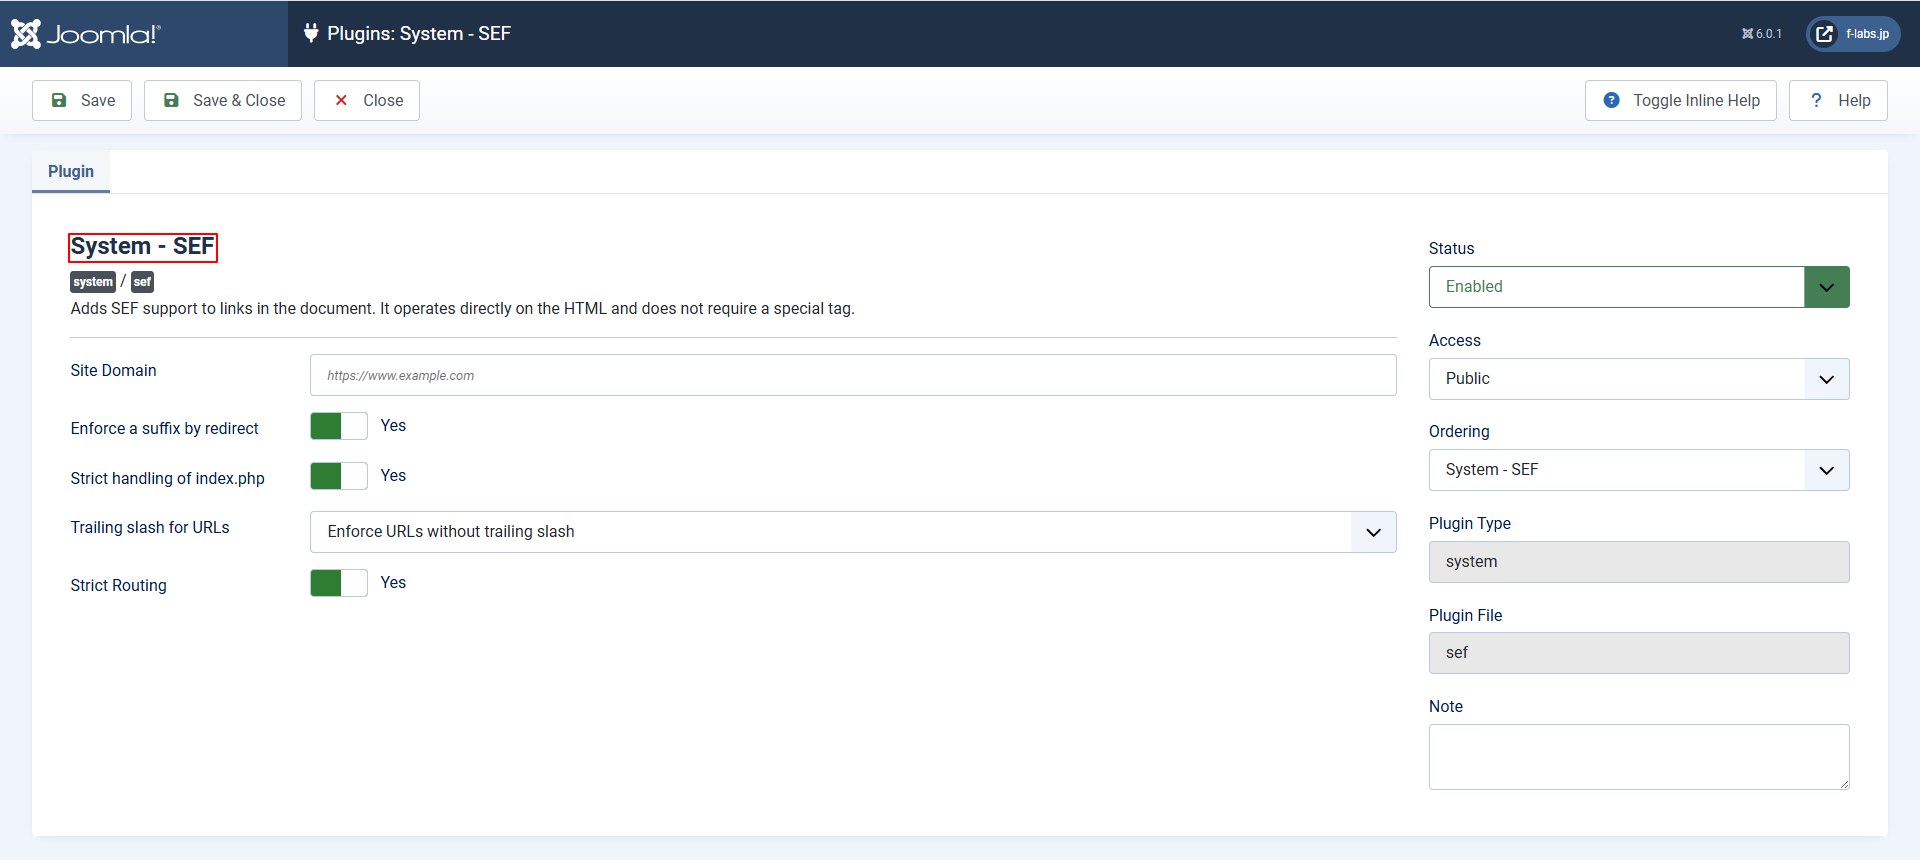Image resolution: width=1920 pixels, height=860 pixels.
Task: Click into the Site Domain field
Action: (852, 375)
